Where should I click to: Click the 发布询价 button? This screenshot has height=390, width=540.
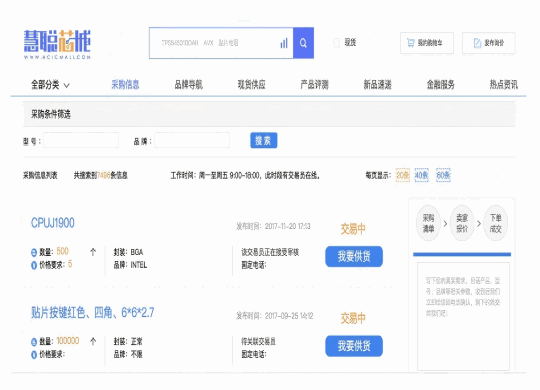point(489,43)
